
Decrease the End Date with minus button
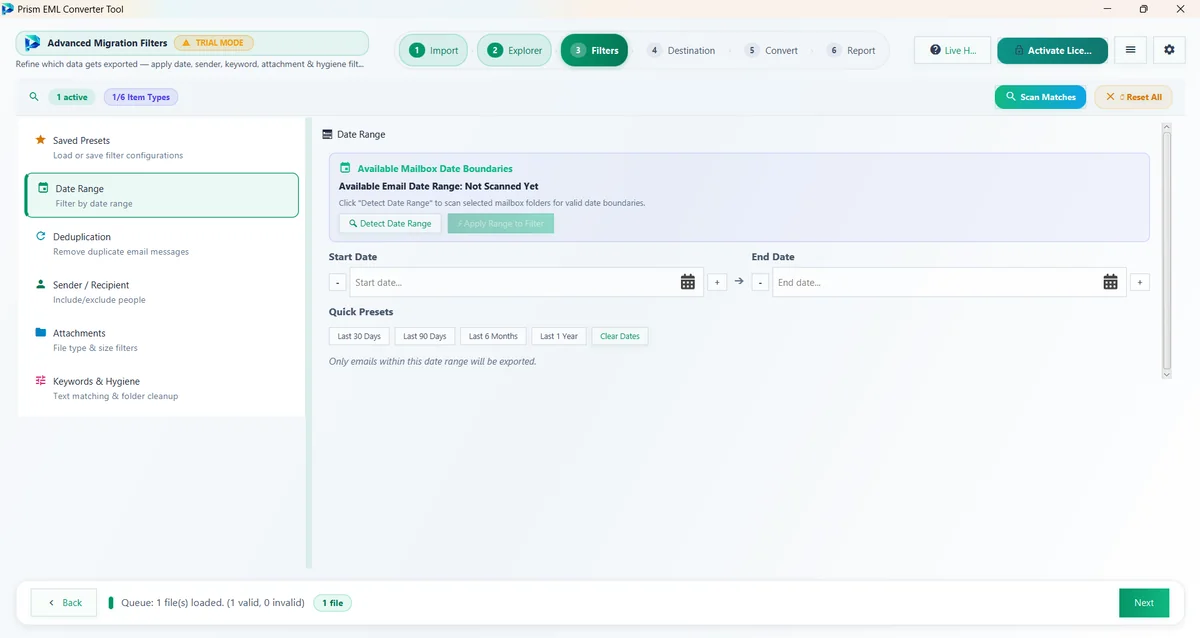761,283
